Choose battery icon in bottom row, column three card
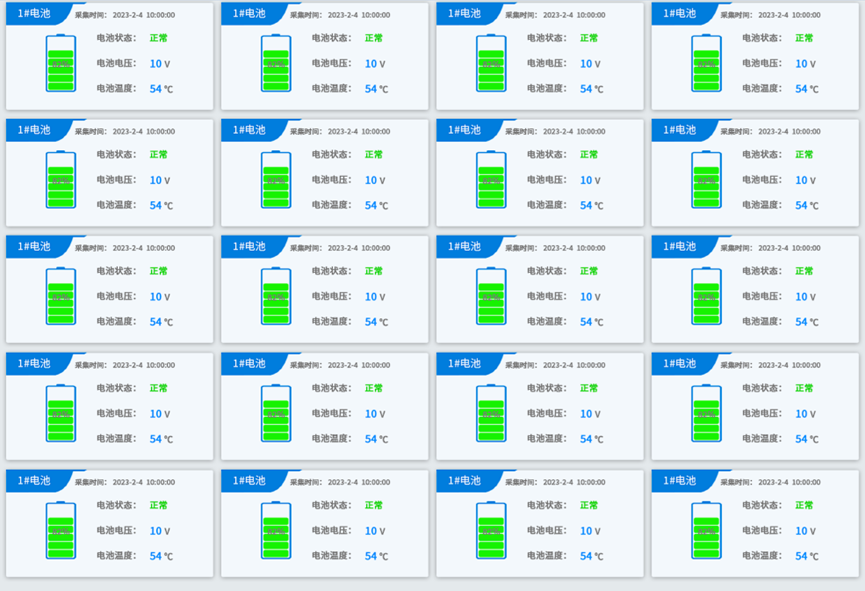865x591 pixels. click(x=491, y=530)
